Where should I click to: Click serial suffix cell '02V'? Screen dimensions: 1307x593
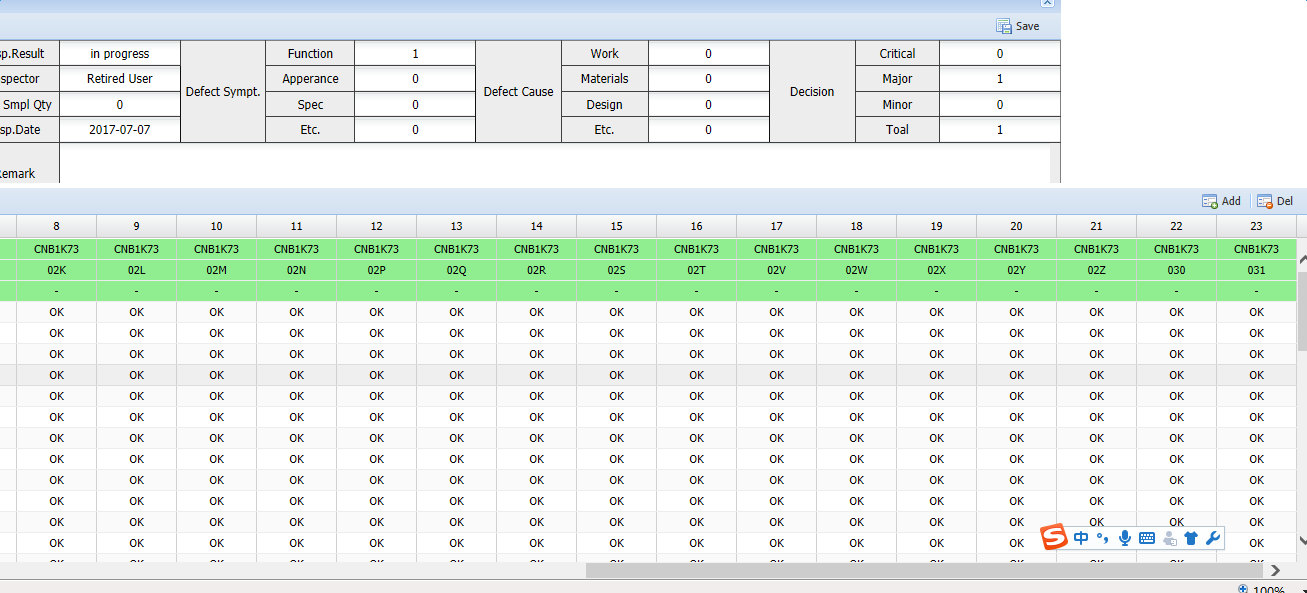[776, 270]
